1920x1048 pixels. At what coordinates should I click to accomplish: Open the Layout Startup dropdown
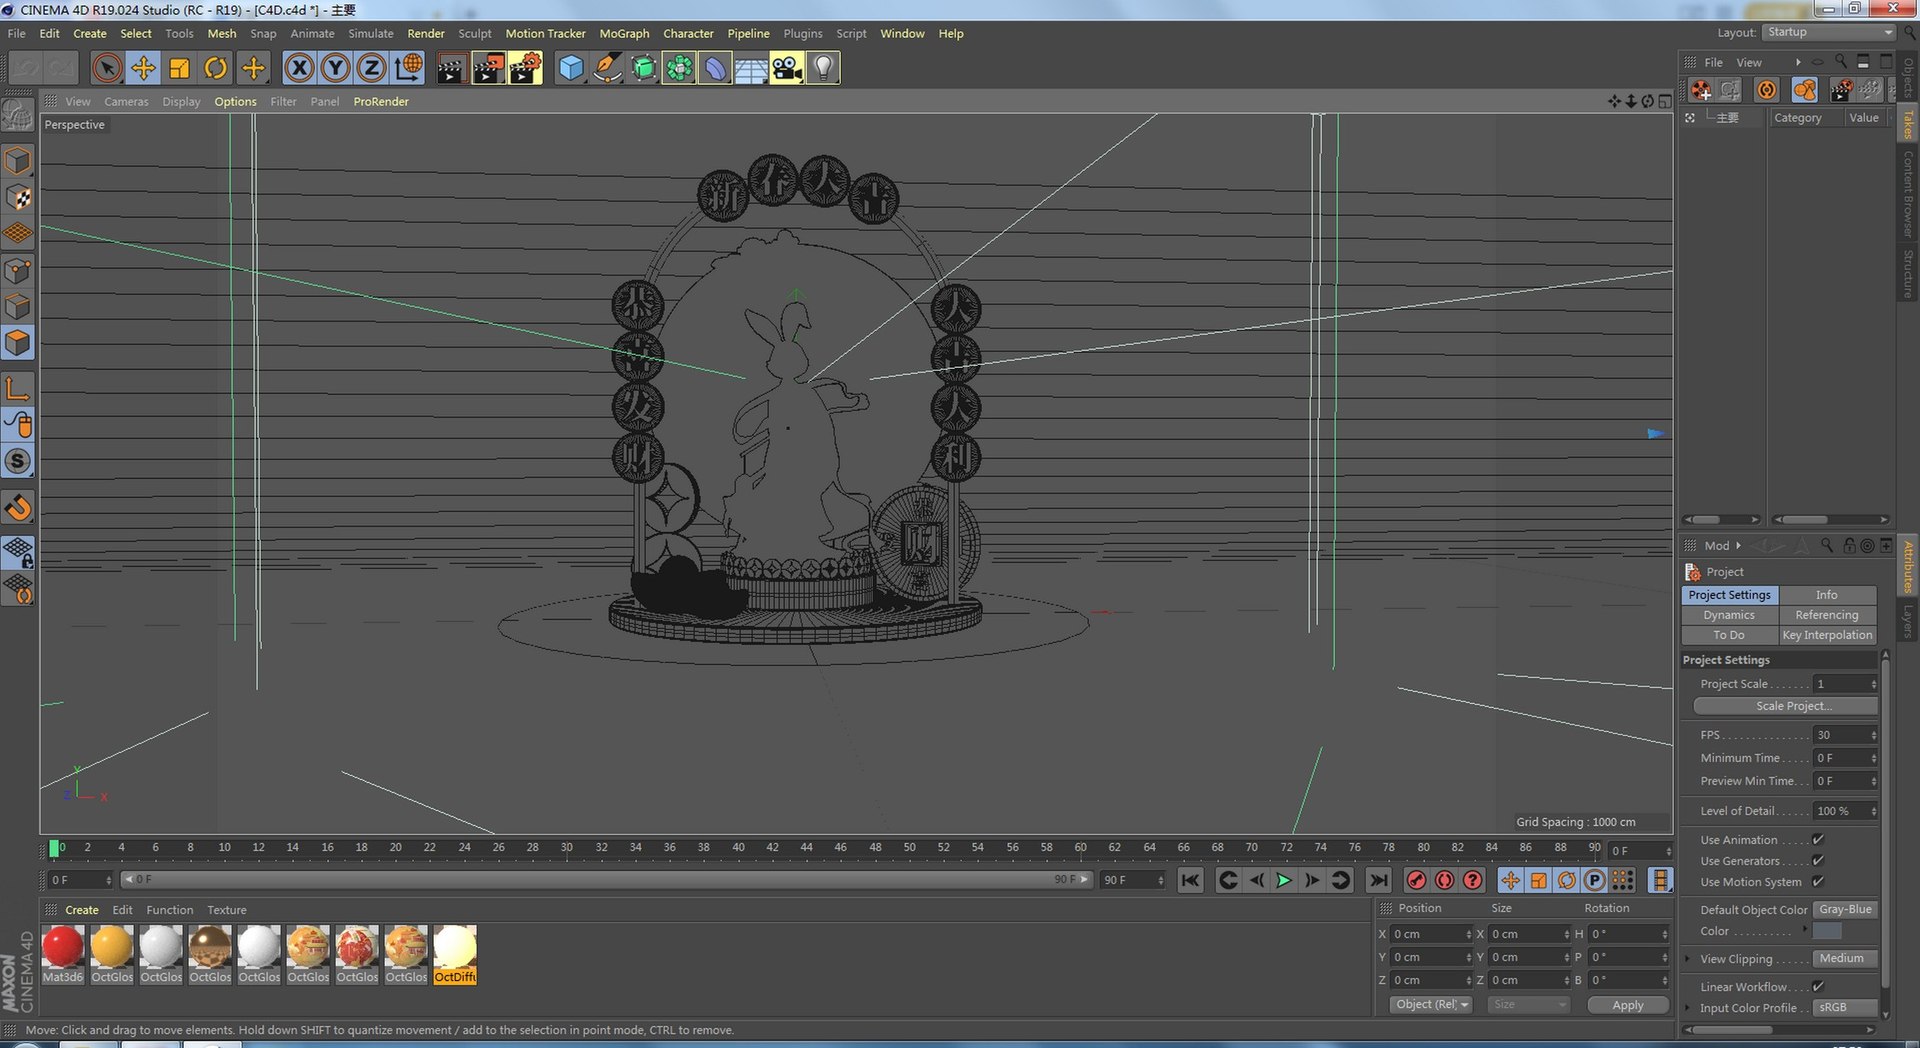1829,32
